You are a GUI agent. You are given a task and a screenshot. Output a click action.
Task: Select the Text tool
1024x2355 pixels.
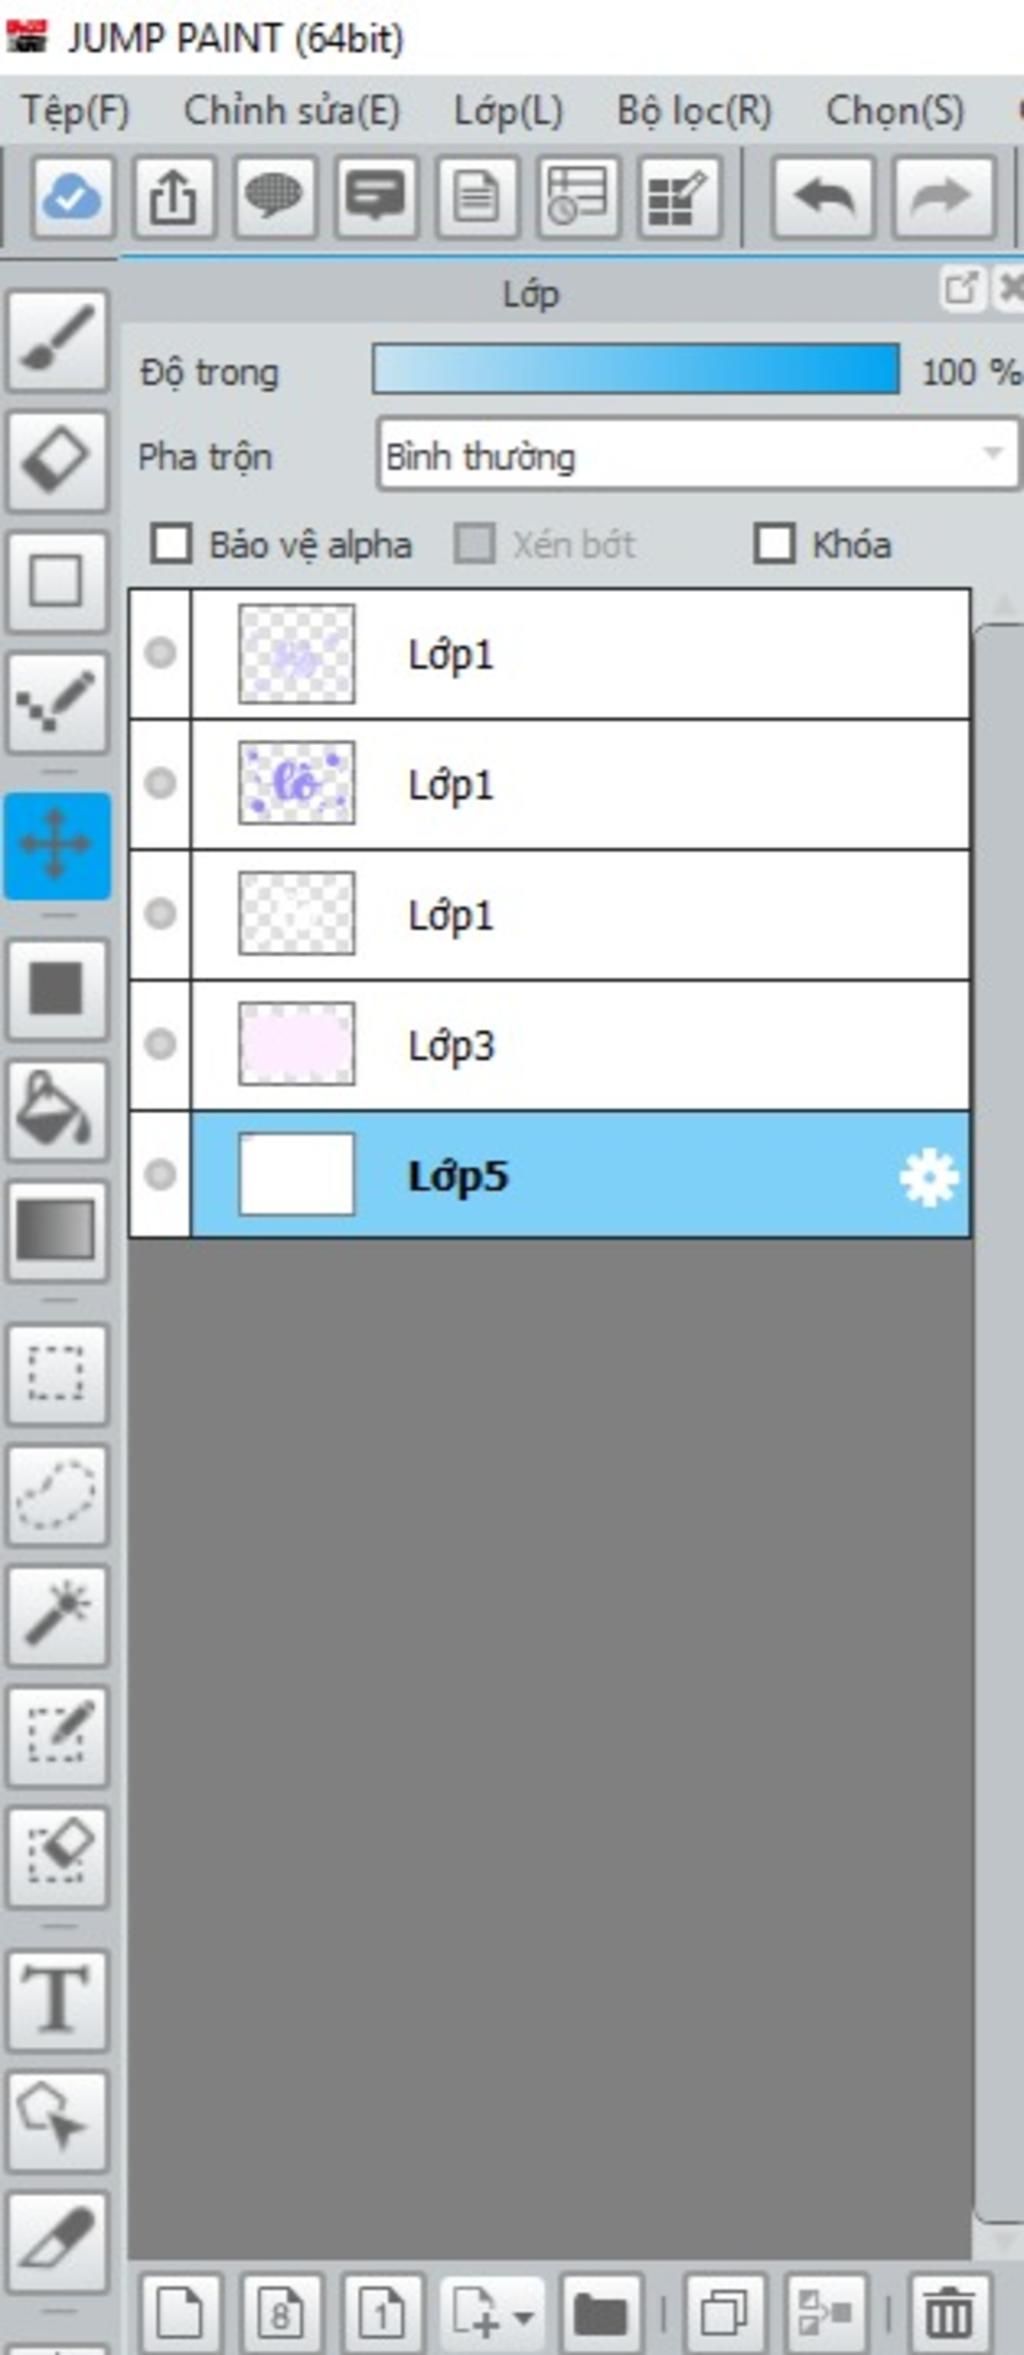click(57, 2000)
